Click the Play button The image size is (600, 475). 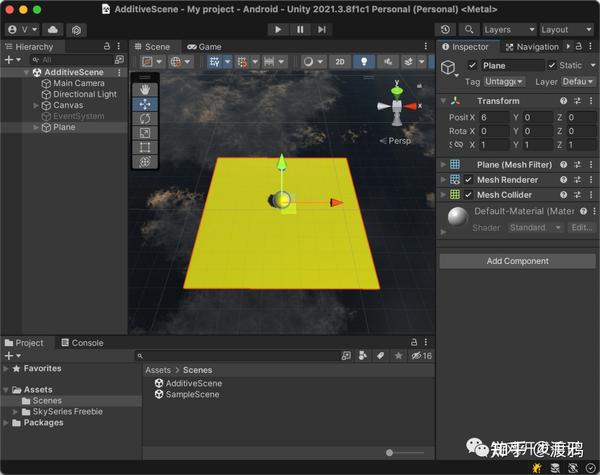278,29
